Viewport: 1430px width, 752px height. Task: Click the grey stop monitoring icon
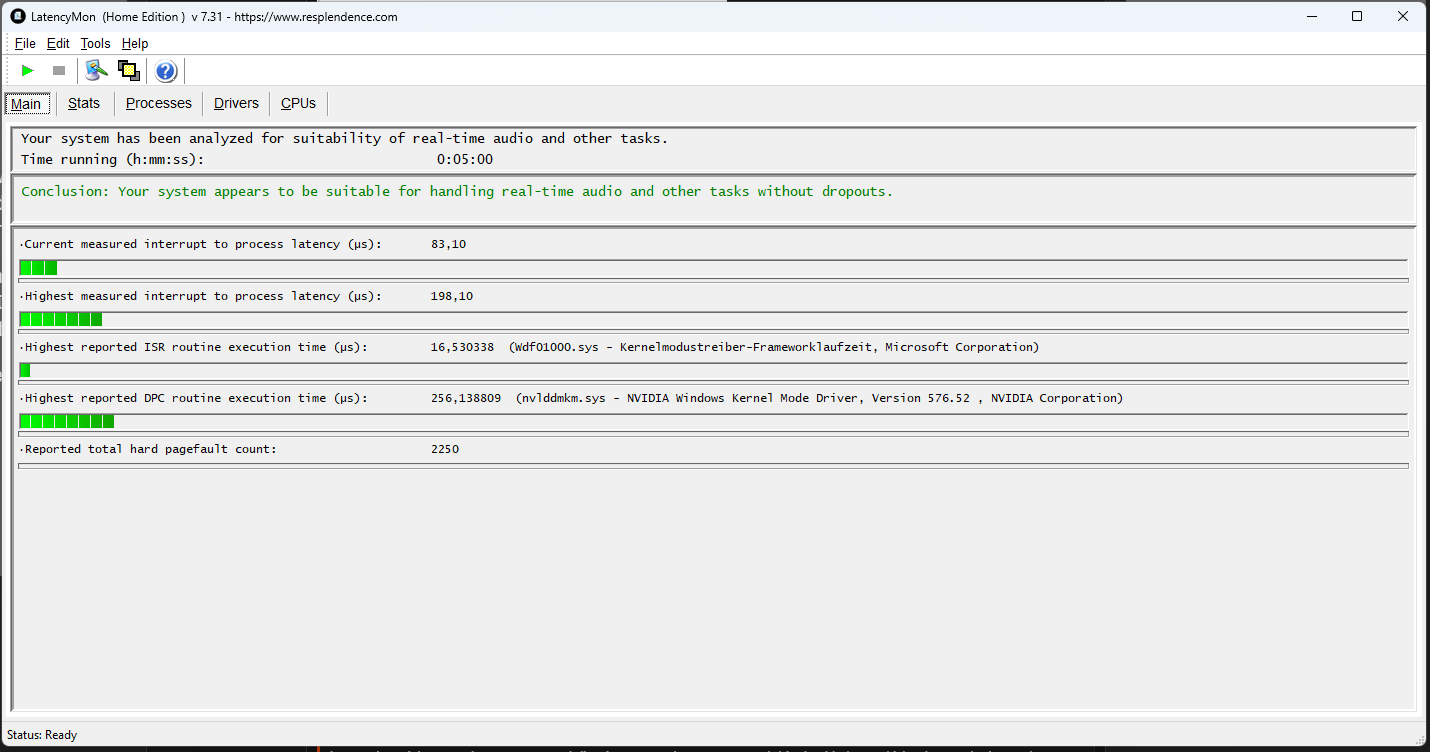[59, 70]
